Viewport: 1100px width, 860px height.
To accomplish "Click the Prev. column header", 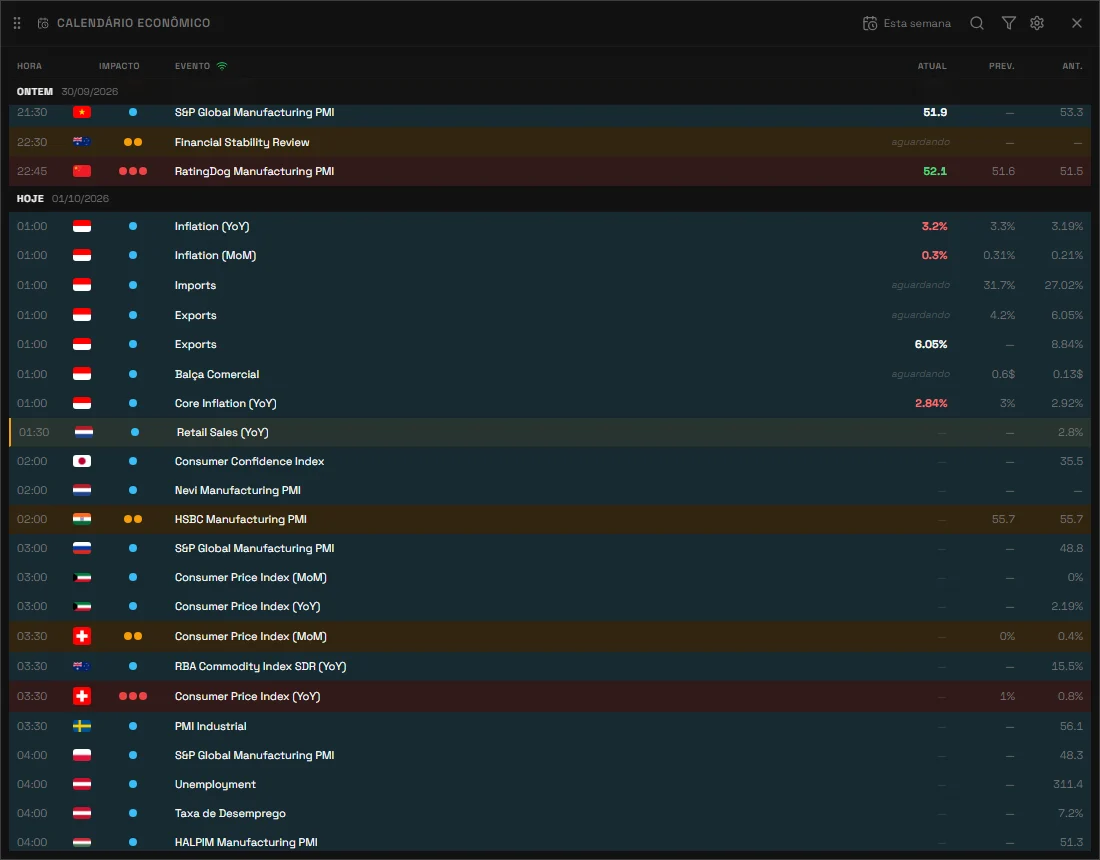I will click(1001, 66).
